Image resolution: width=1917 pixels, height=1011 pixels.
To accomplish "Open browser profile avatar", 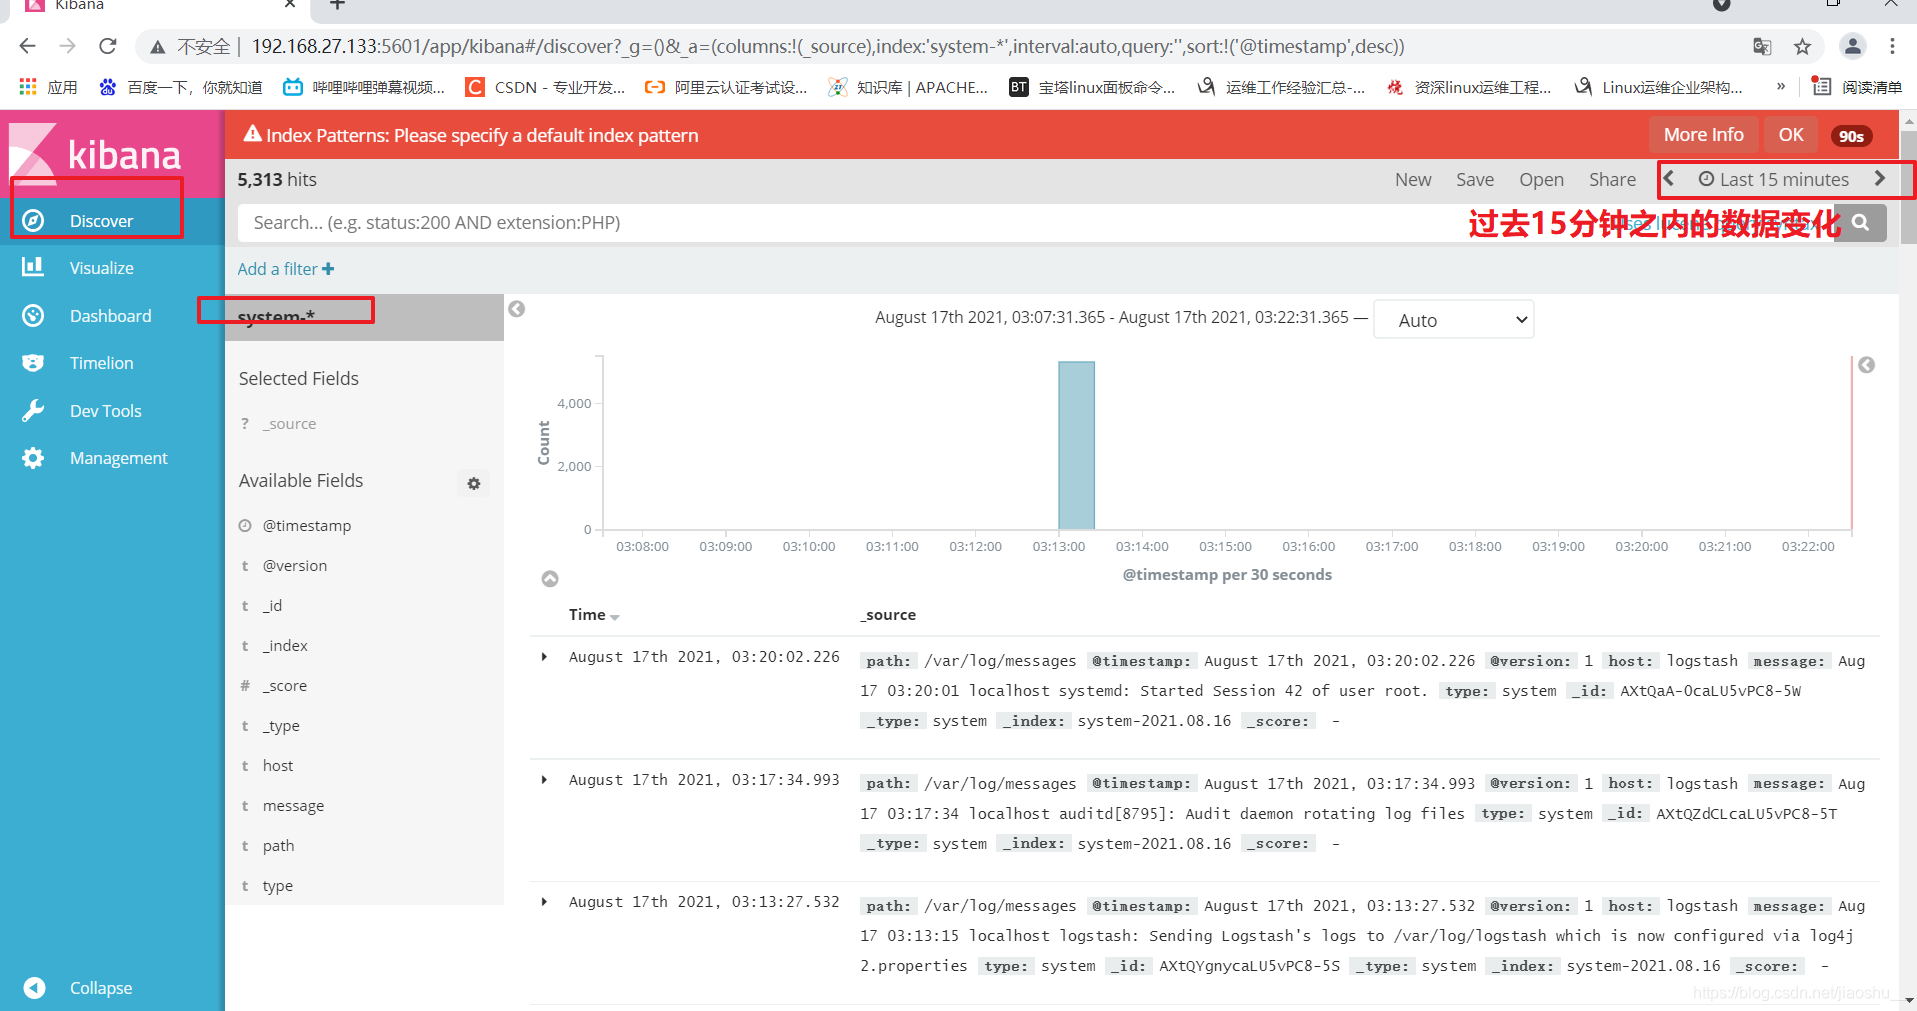I will (x=1852, y=46).
